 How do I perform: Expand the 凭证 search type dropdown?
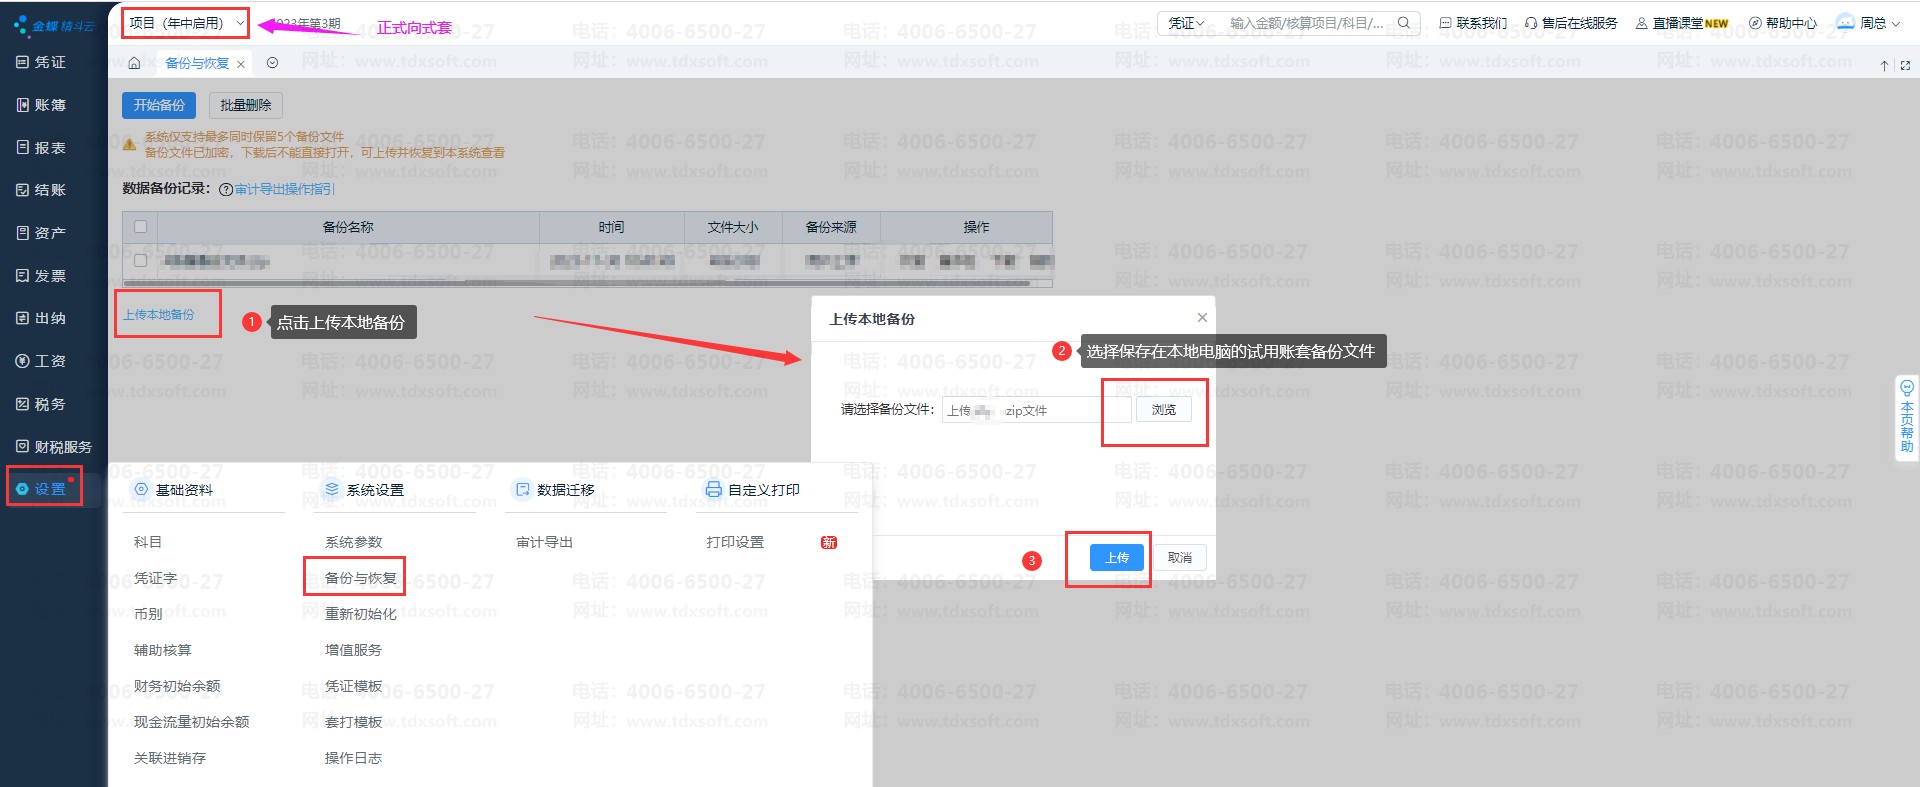click(1186, 23)
